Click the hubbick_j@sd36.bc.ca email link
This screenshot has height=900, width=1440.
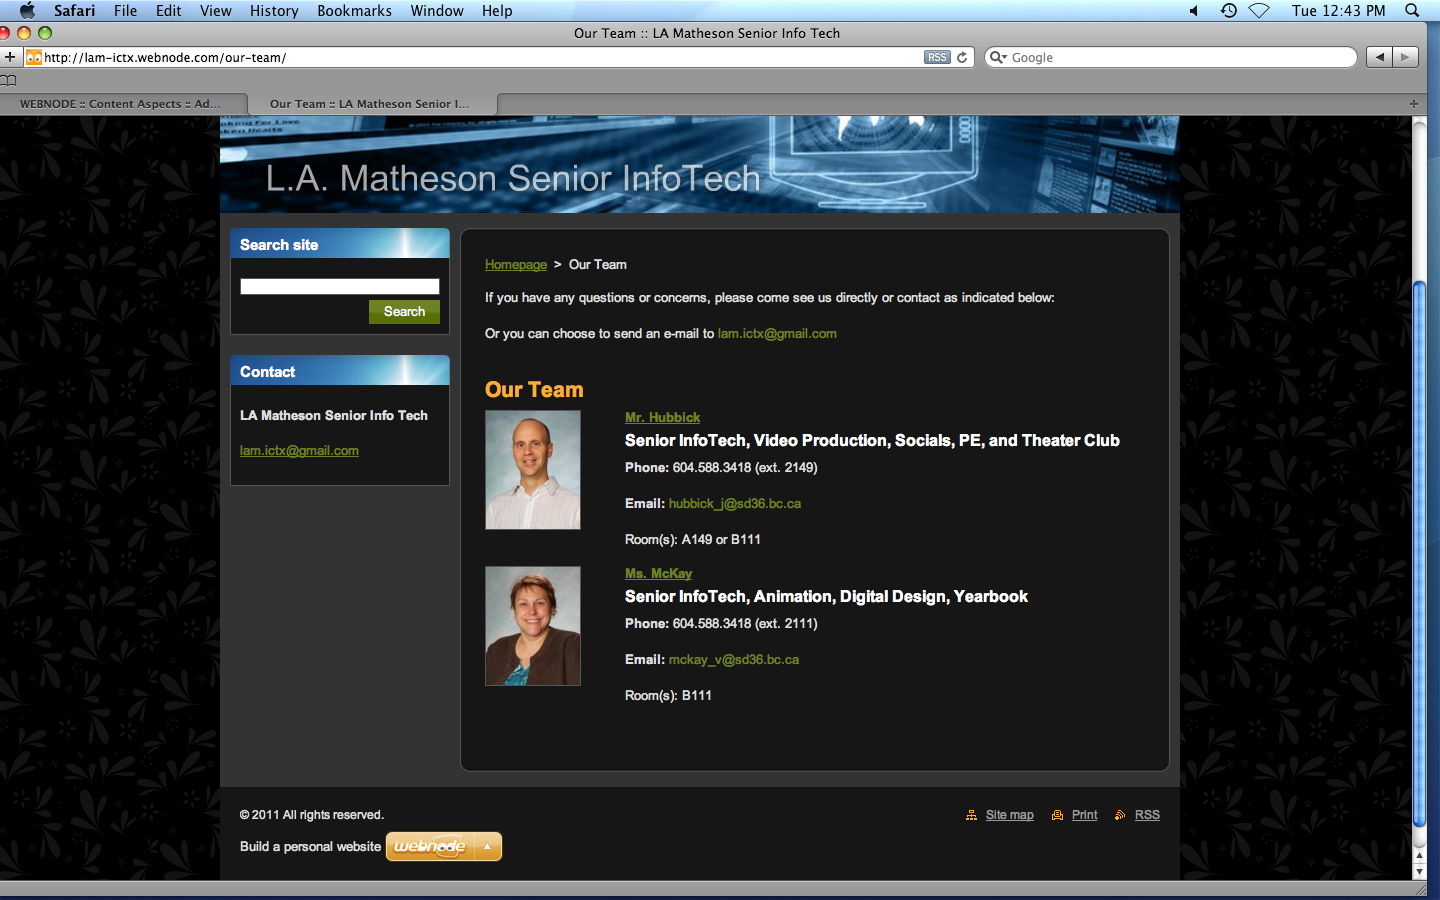(x=734, y=503)
